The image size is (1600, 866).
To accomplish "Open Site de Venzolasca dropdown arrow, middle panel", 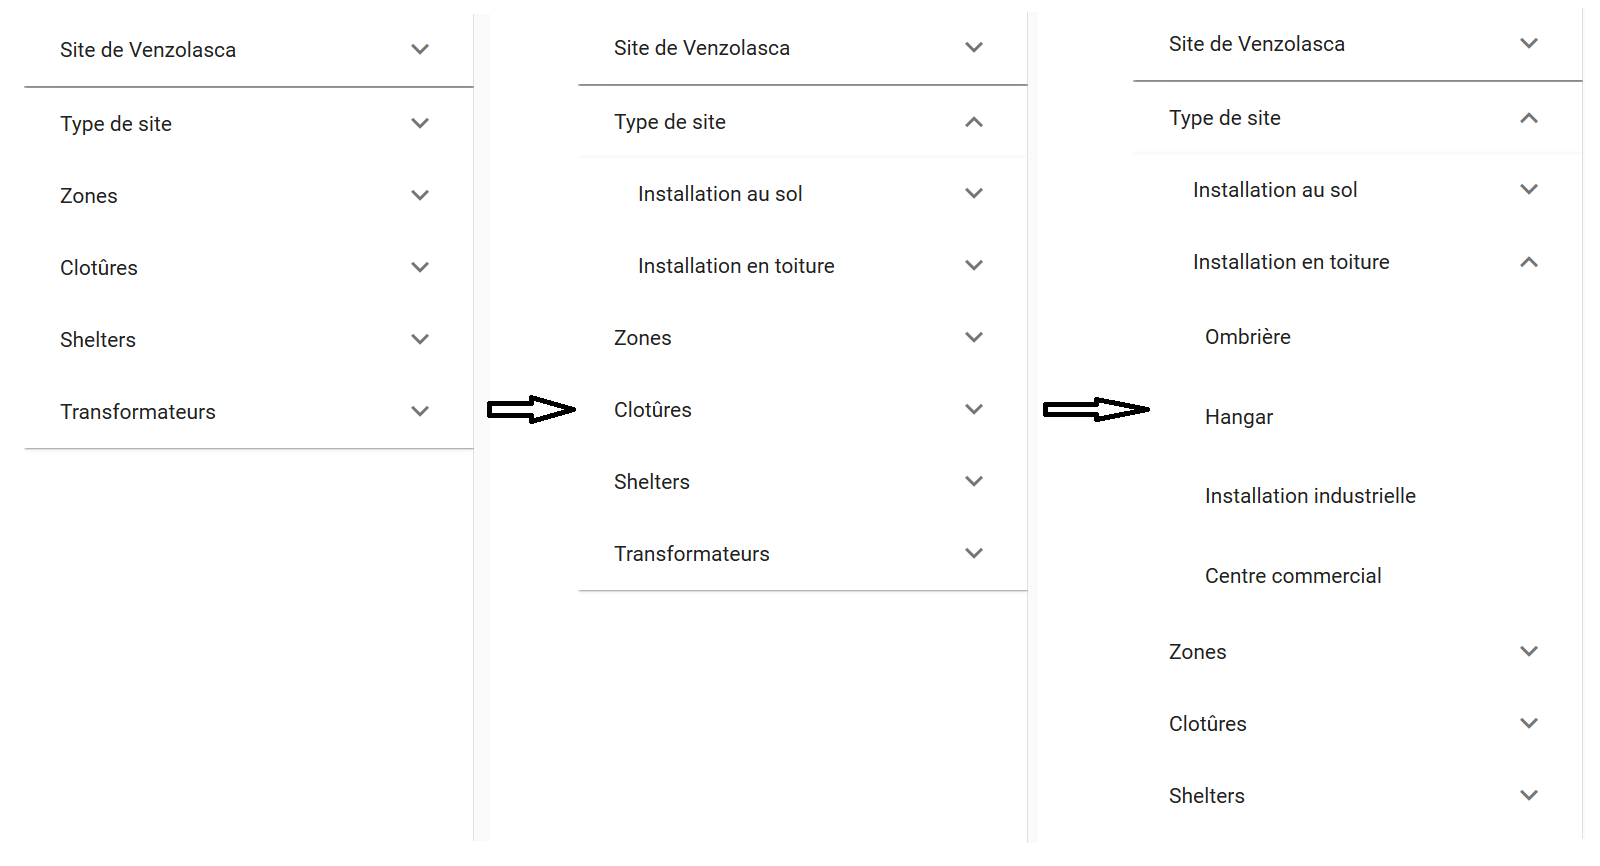I will point(974,48).
